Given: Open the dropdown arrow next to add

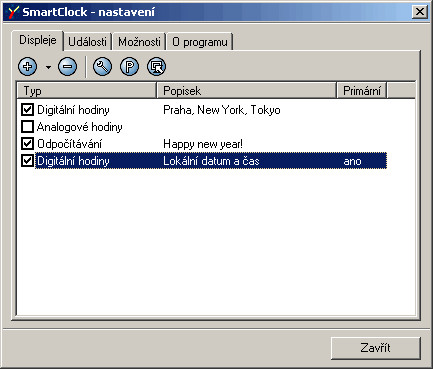Looking at the screenshot, I should [49, 67].
